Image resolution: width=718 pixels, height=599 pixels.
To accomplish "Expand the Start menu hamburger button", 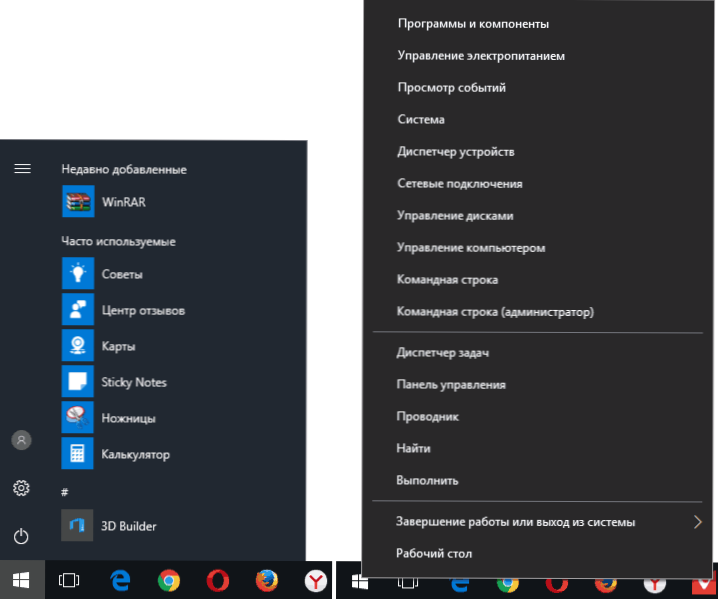I will pyautogui.click(x=22, y=169).
